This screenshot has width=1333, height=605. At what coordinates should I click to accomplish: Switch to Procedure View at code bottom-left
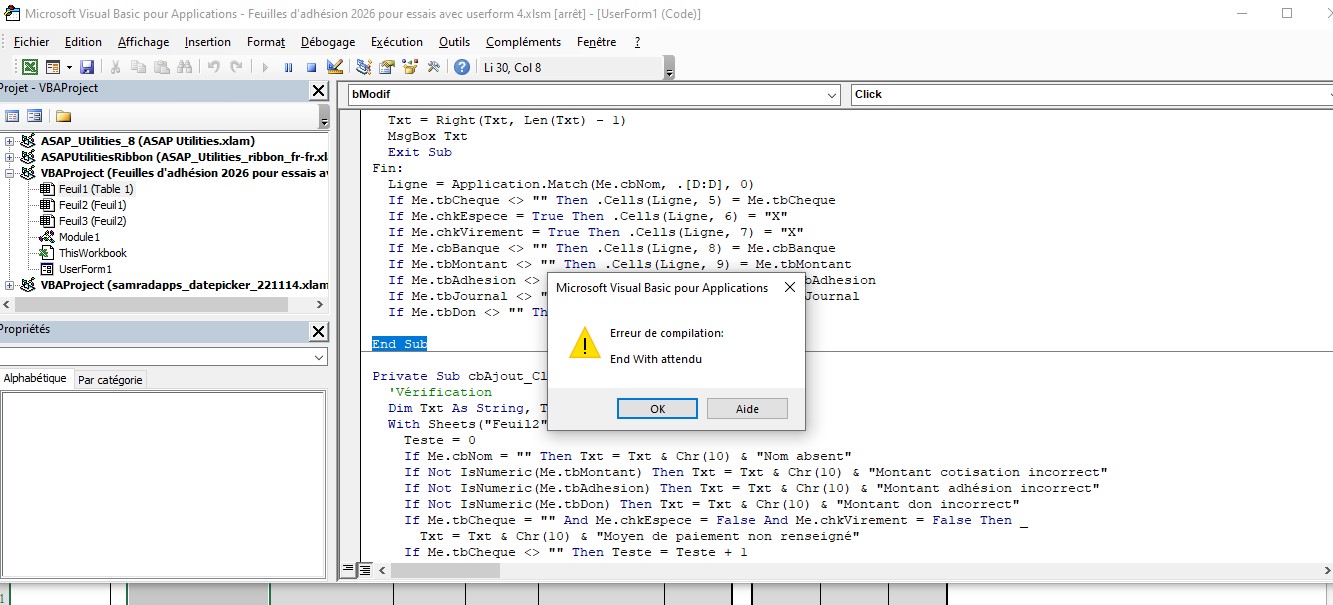point(349,569)
